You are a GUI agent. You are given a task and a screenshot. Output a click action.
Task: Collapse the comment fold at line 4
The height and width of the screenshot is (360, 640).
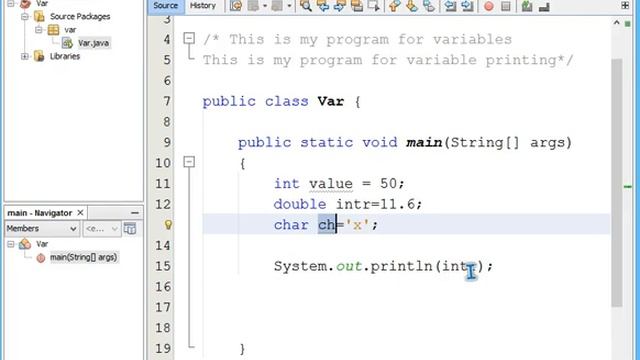(x=189, y=38)
